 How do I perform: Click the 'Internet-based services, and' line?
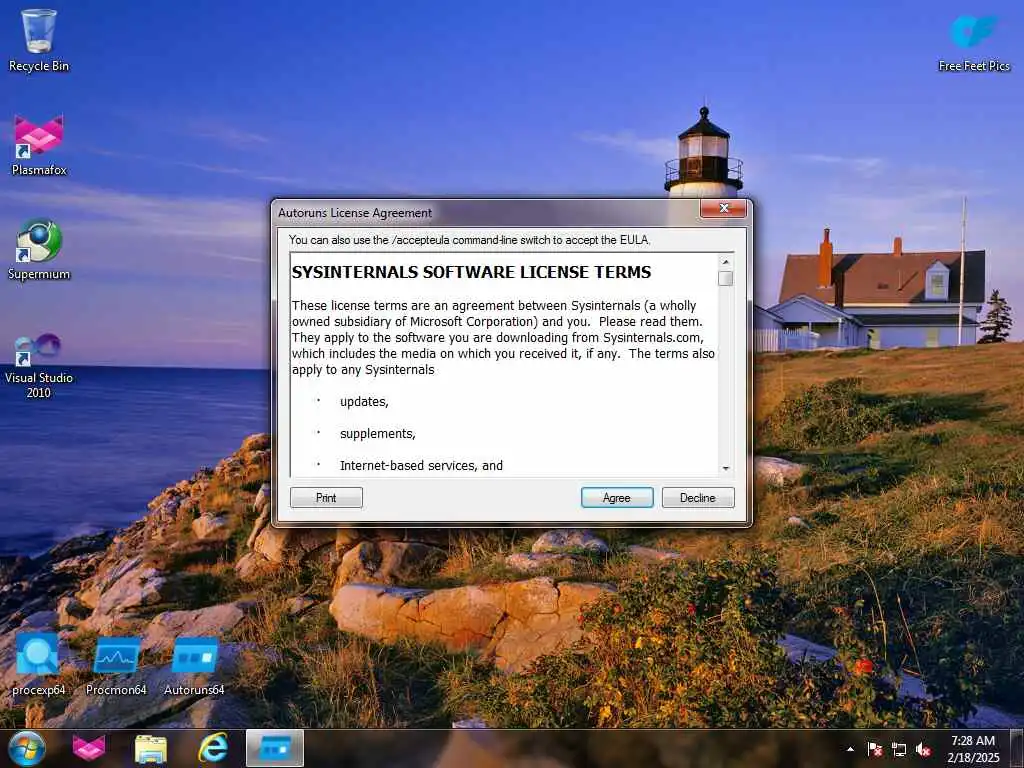coord(421,466)
